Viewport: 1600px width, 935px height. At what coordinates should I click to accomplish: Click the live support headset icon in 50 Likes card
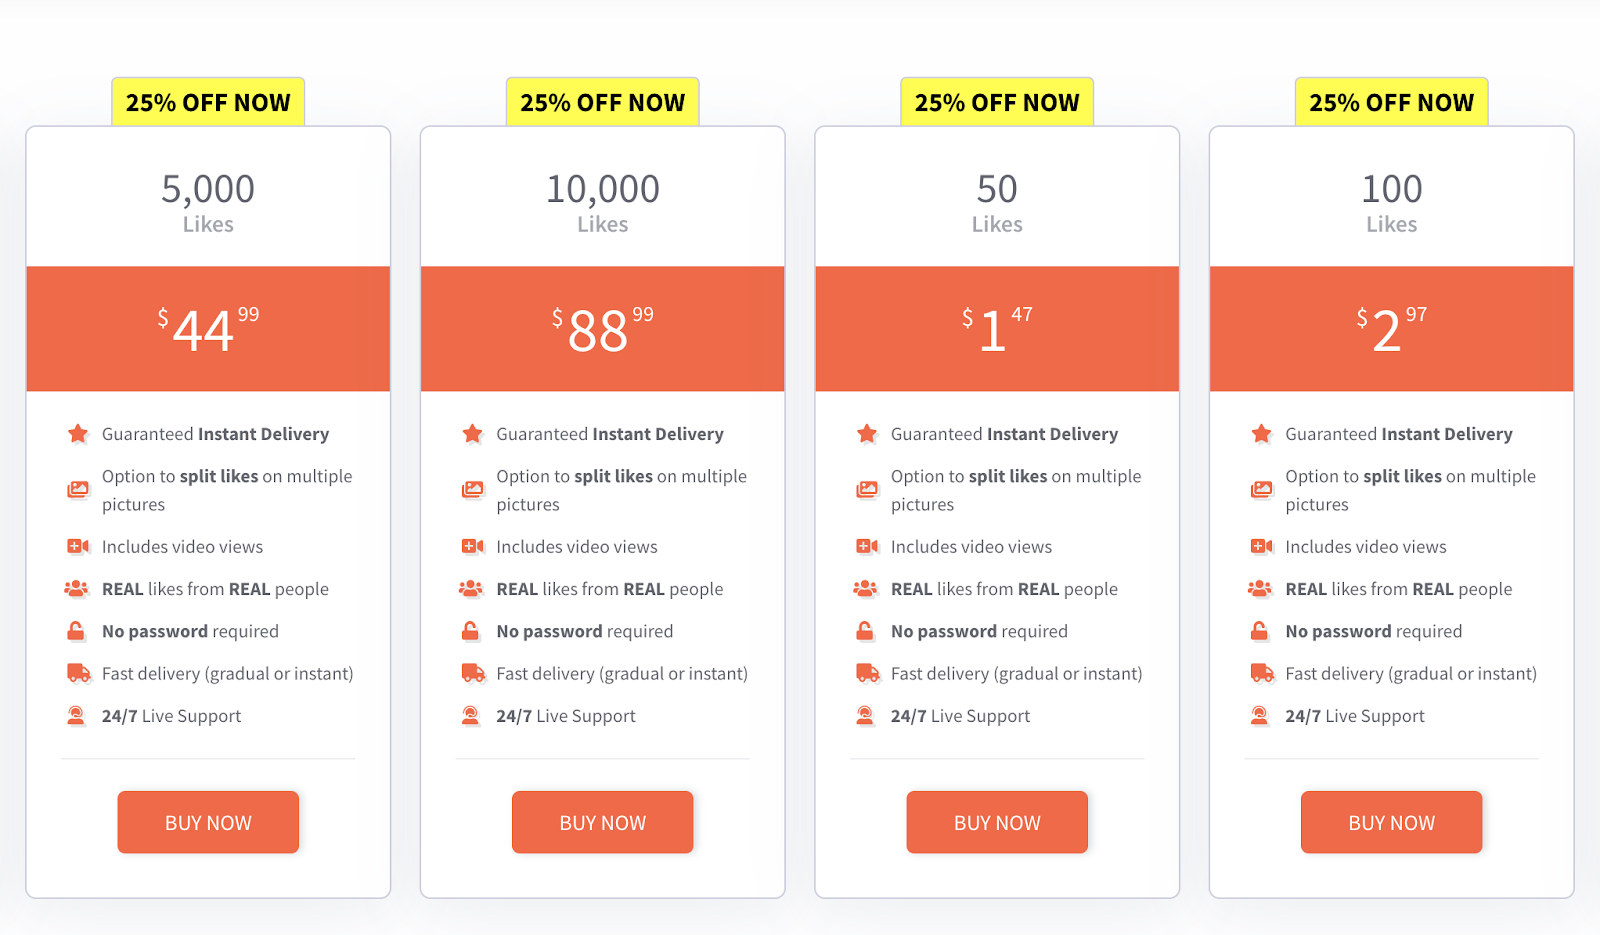coord(866,716)
